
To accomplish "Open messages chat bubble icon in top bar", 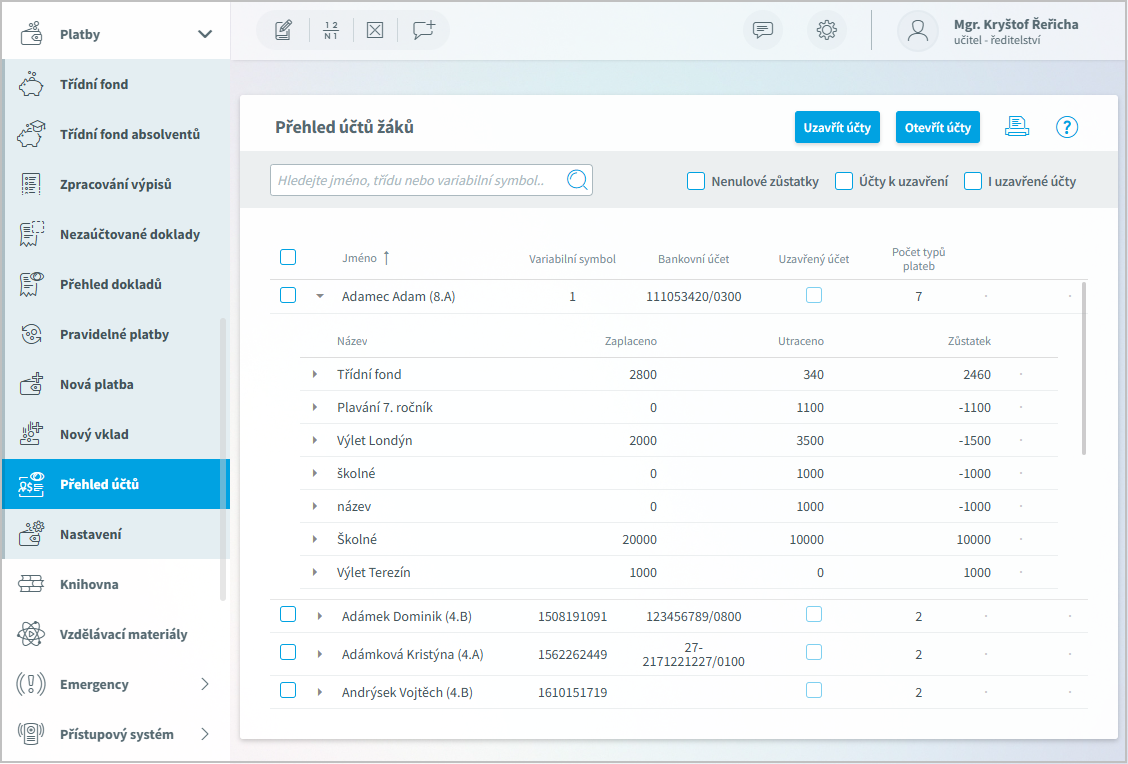I will click(763, 30).
